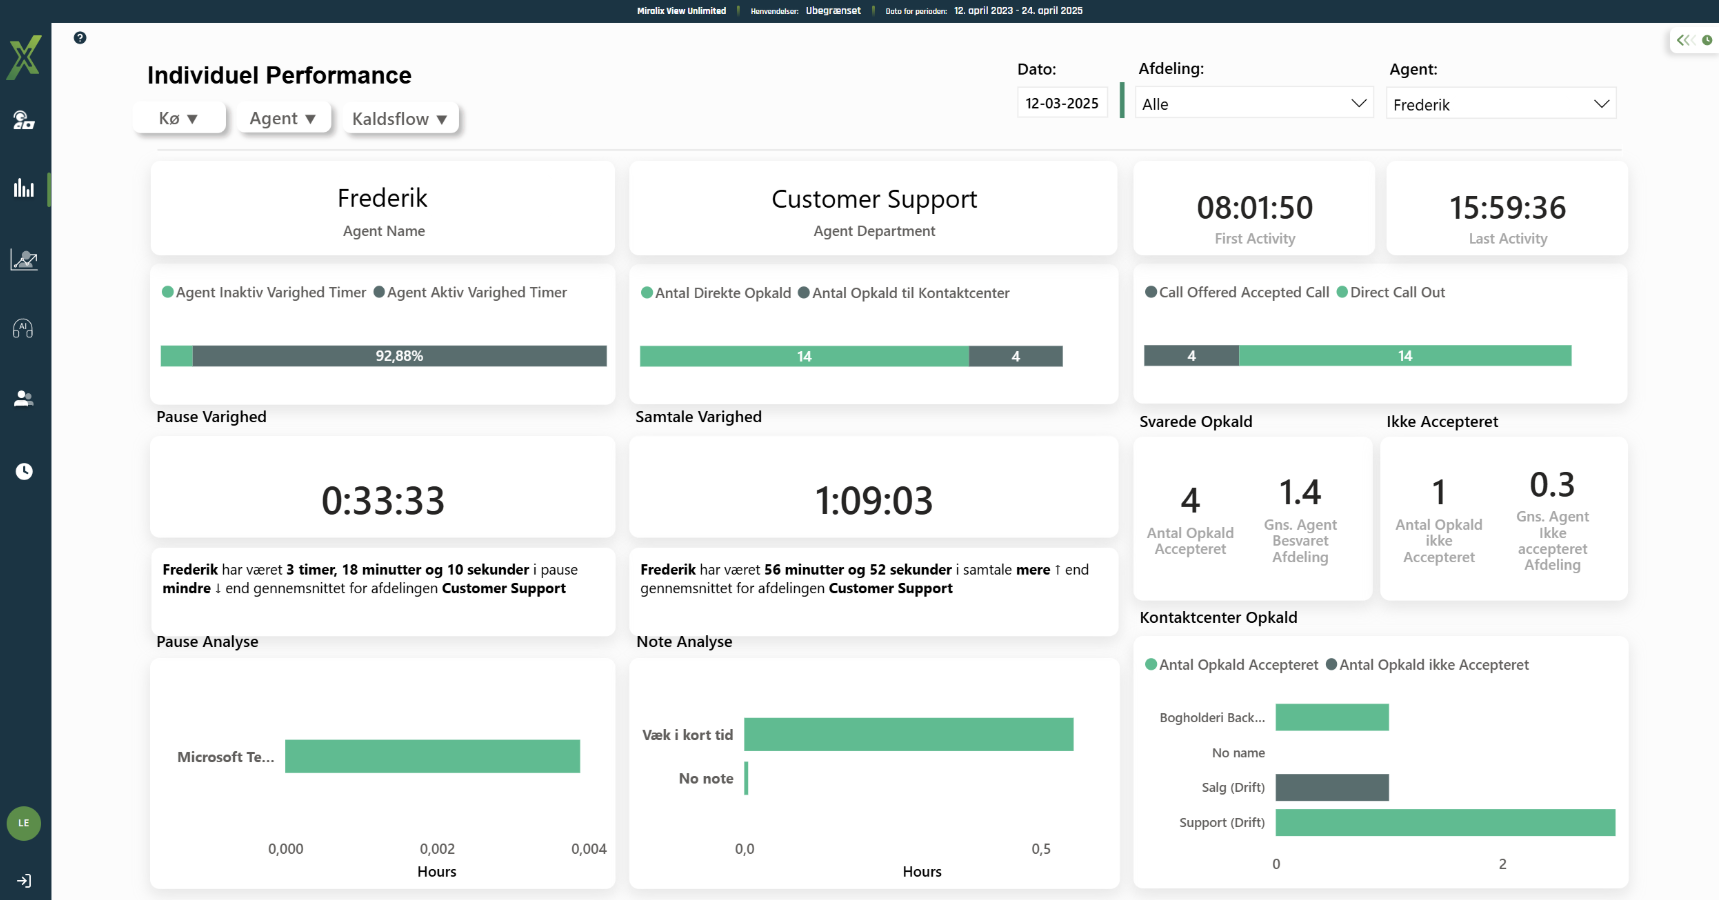Open the Agent dropdown showing Frederik
Screen dimensions: 1719x900
click(x=1500, y=104)
